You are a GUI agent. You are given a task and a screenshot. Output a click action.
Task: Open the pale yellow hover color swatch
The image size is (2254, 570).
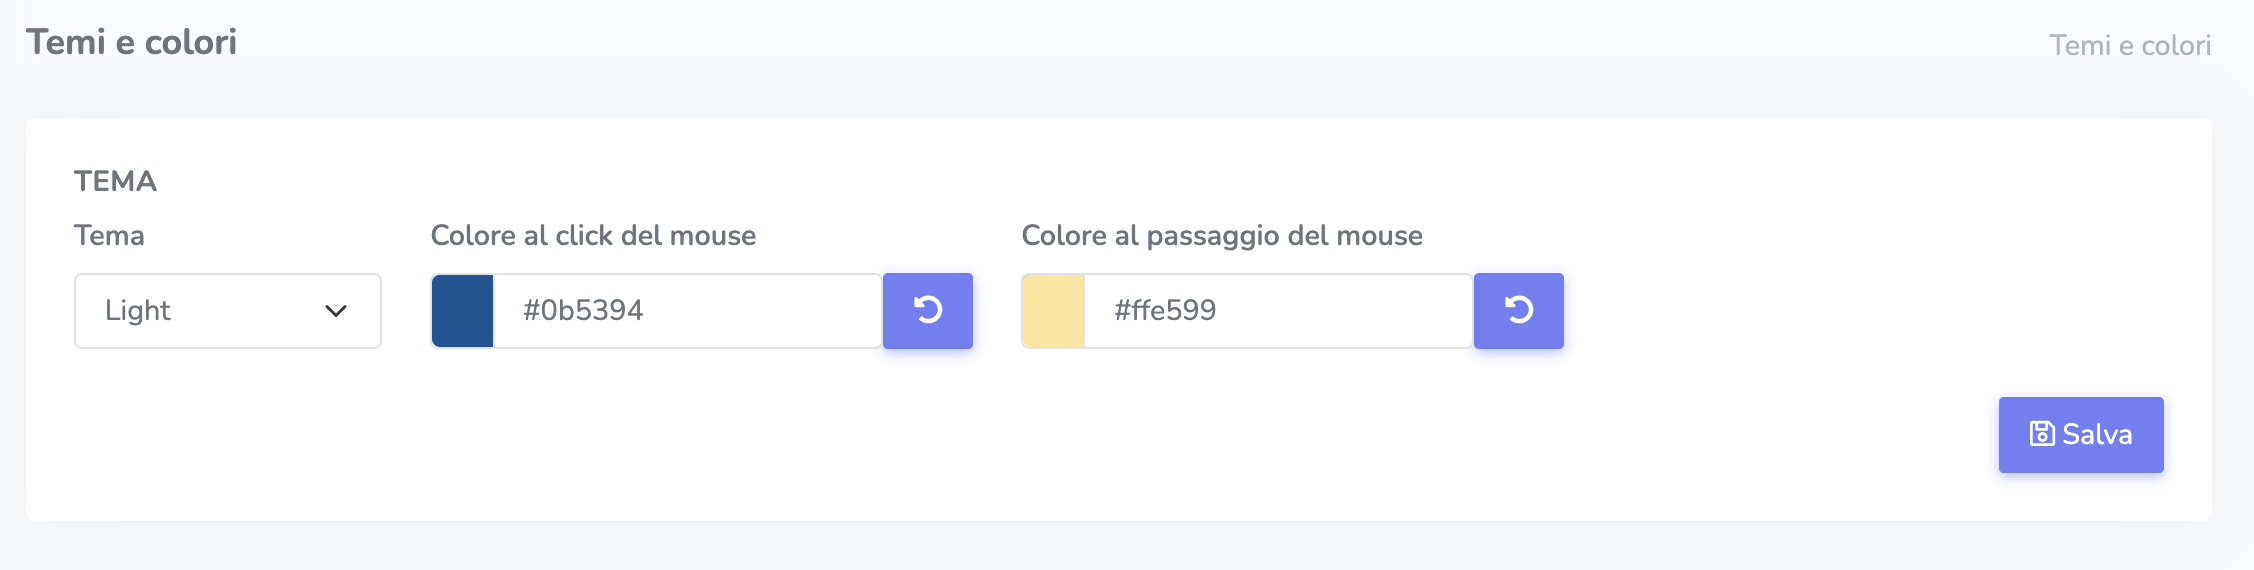pos(1054,311)
